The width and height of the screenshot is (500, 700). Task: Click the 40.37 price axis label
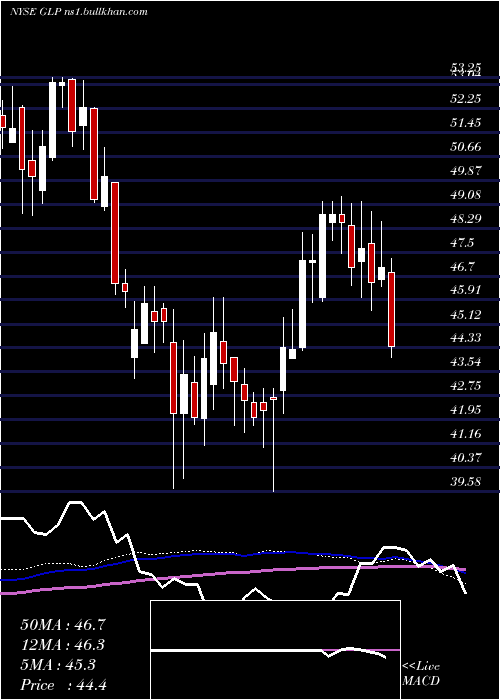click(466, 458)
